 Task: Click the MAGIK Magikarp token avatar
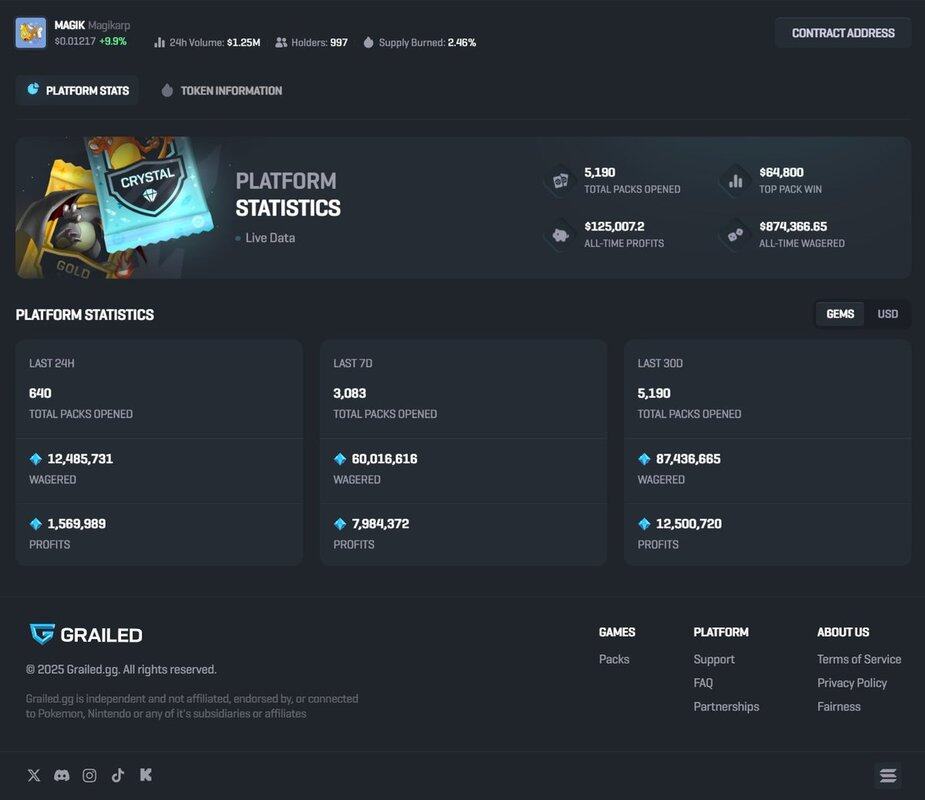pos(30,32)
